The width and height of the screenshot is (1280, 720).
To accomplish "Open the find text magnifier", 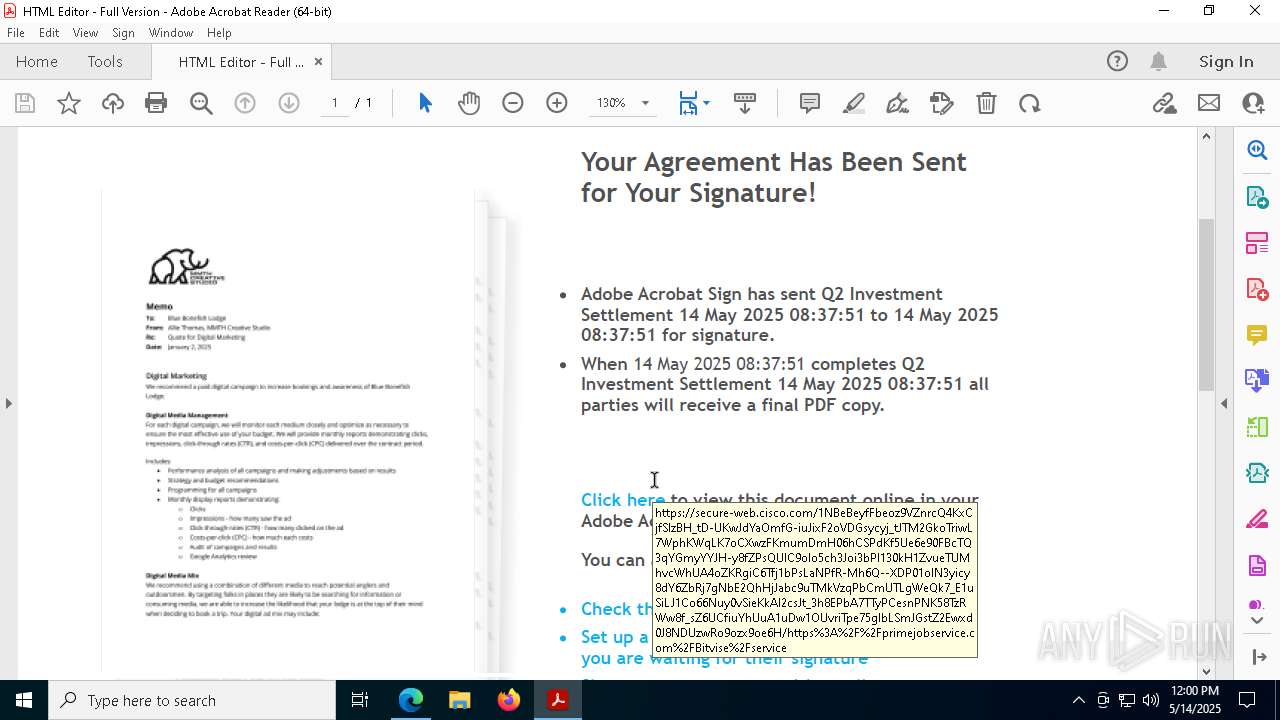I will [x=201, y=103].
